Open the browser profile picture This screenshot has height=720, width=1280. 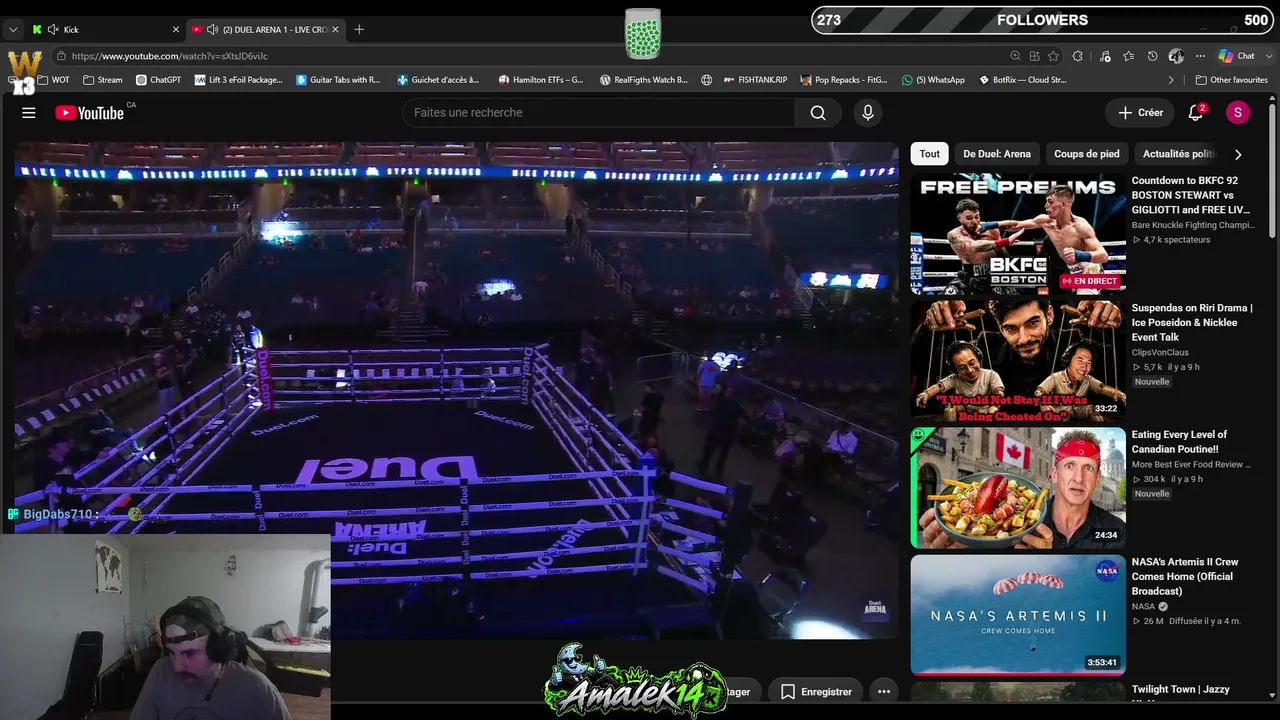(1176, 56)
